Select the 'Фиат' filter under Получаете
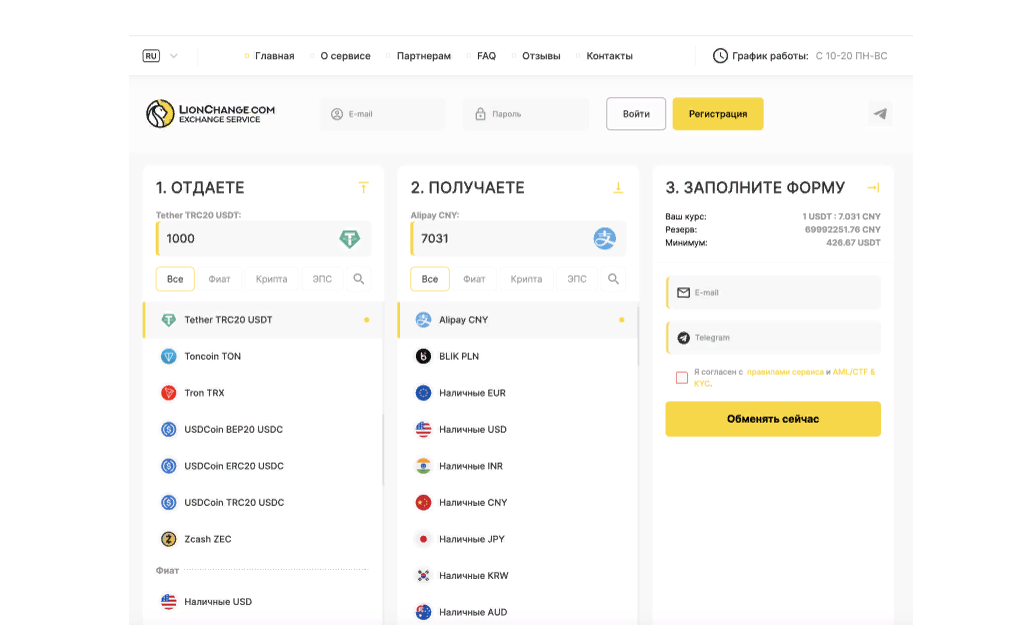Screen dimensions: 1031x637 pyautogui.click(x=474, y=279)
